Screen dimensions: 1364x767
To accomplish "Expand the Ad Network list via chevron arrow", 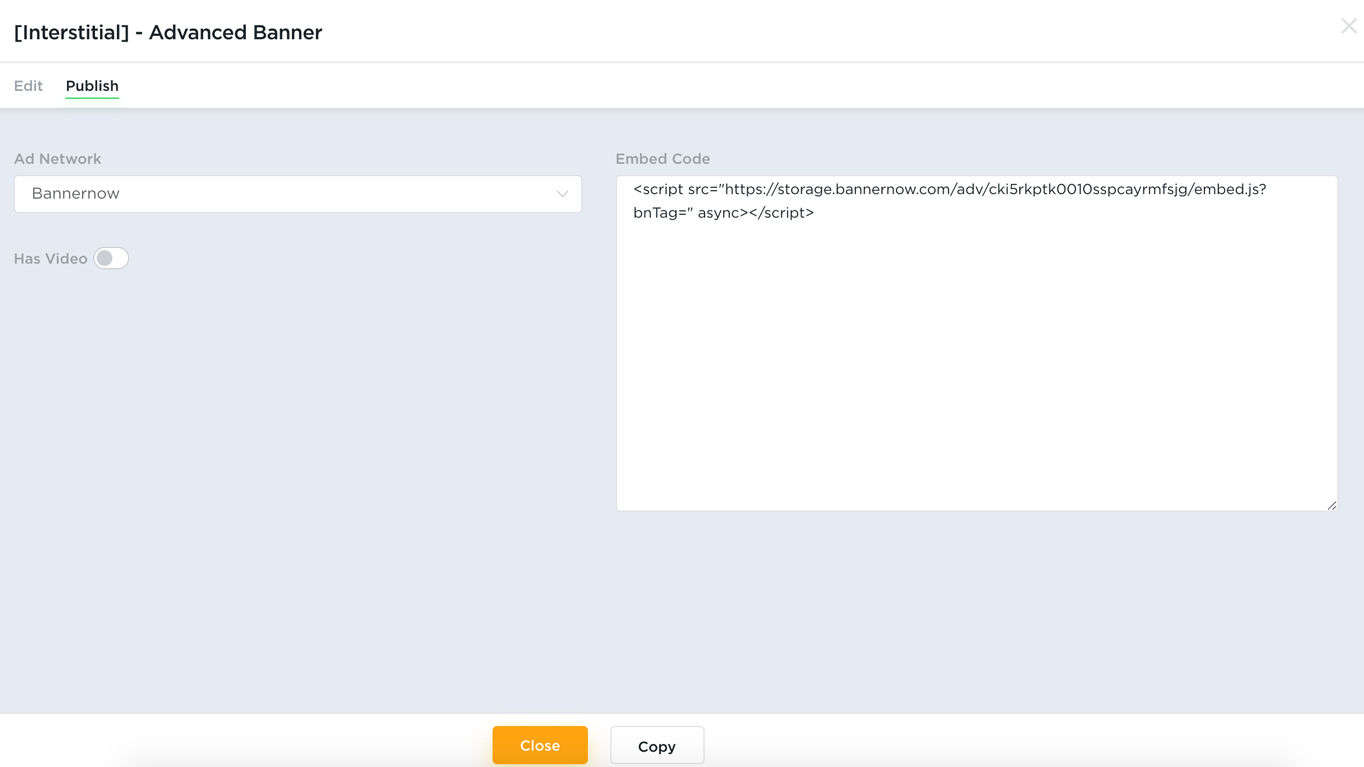I will point(562,194).
